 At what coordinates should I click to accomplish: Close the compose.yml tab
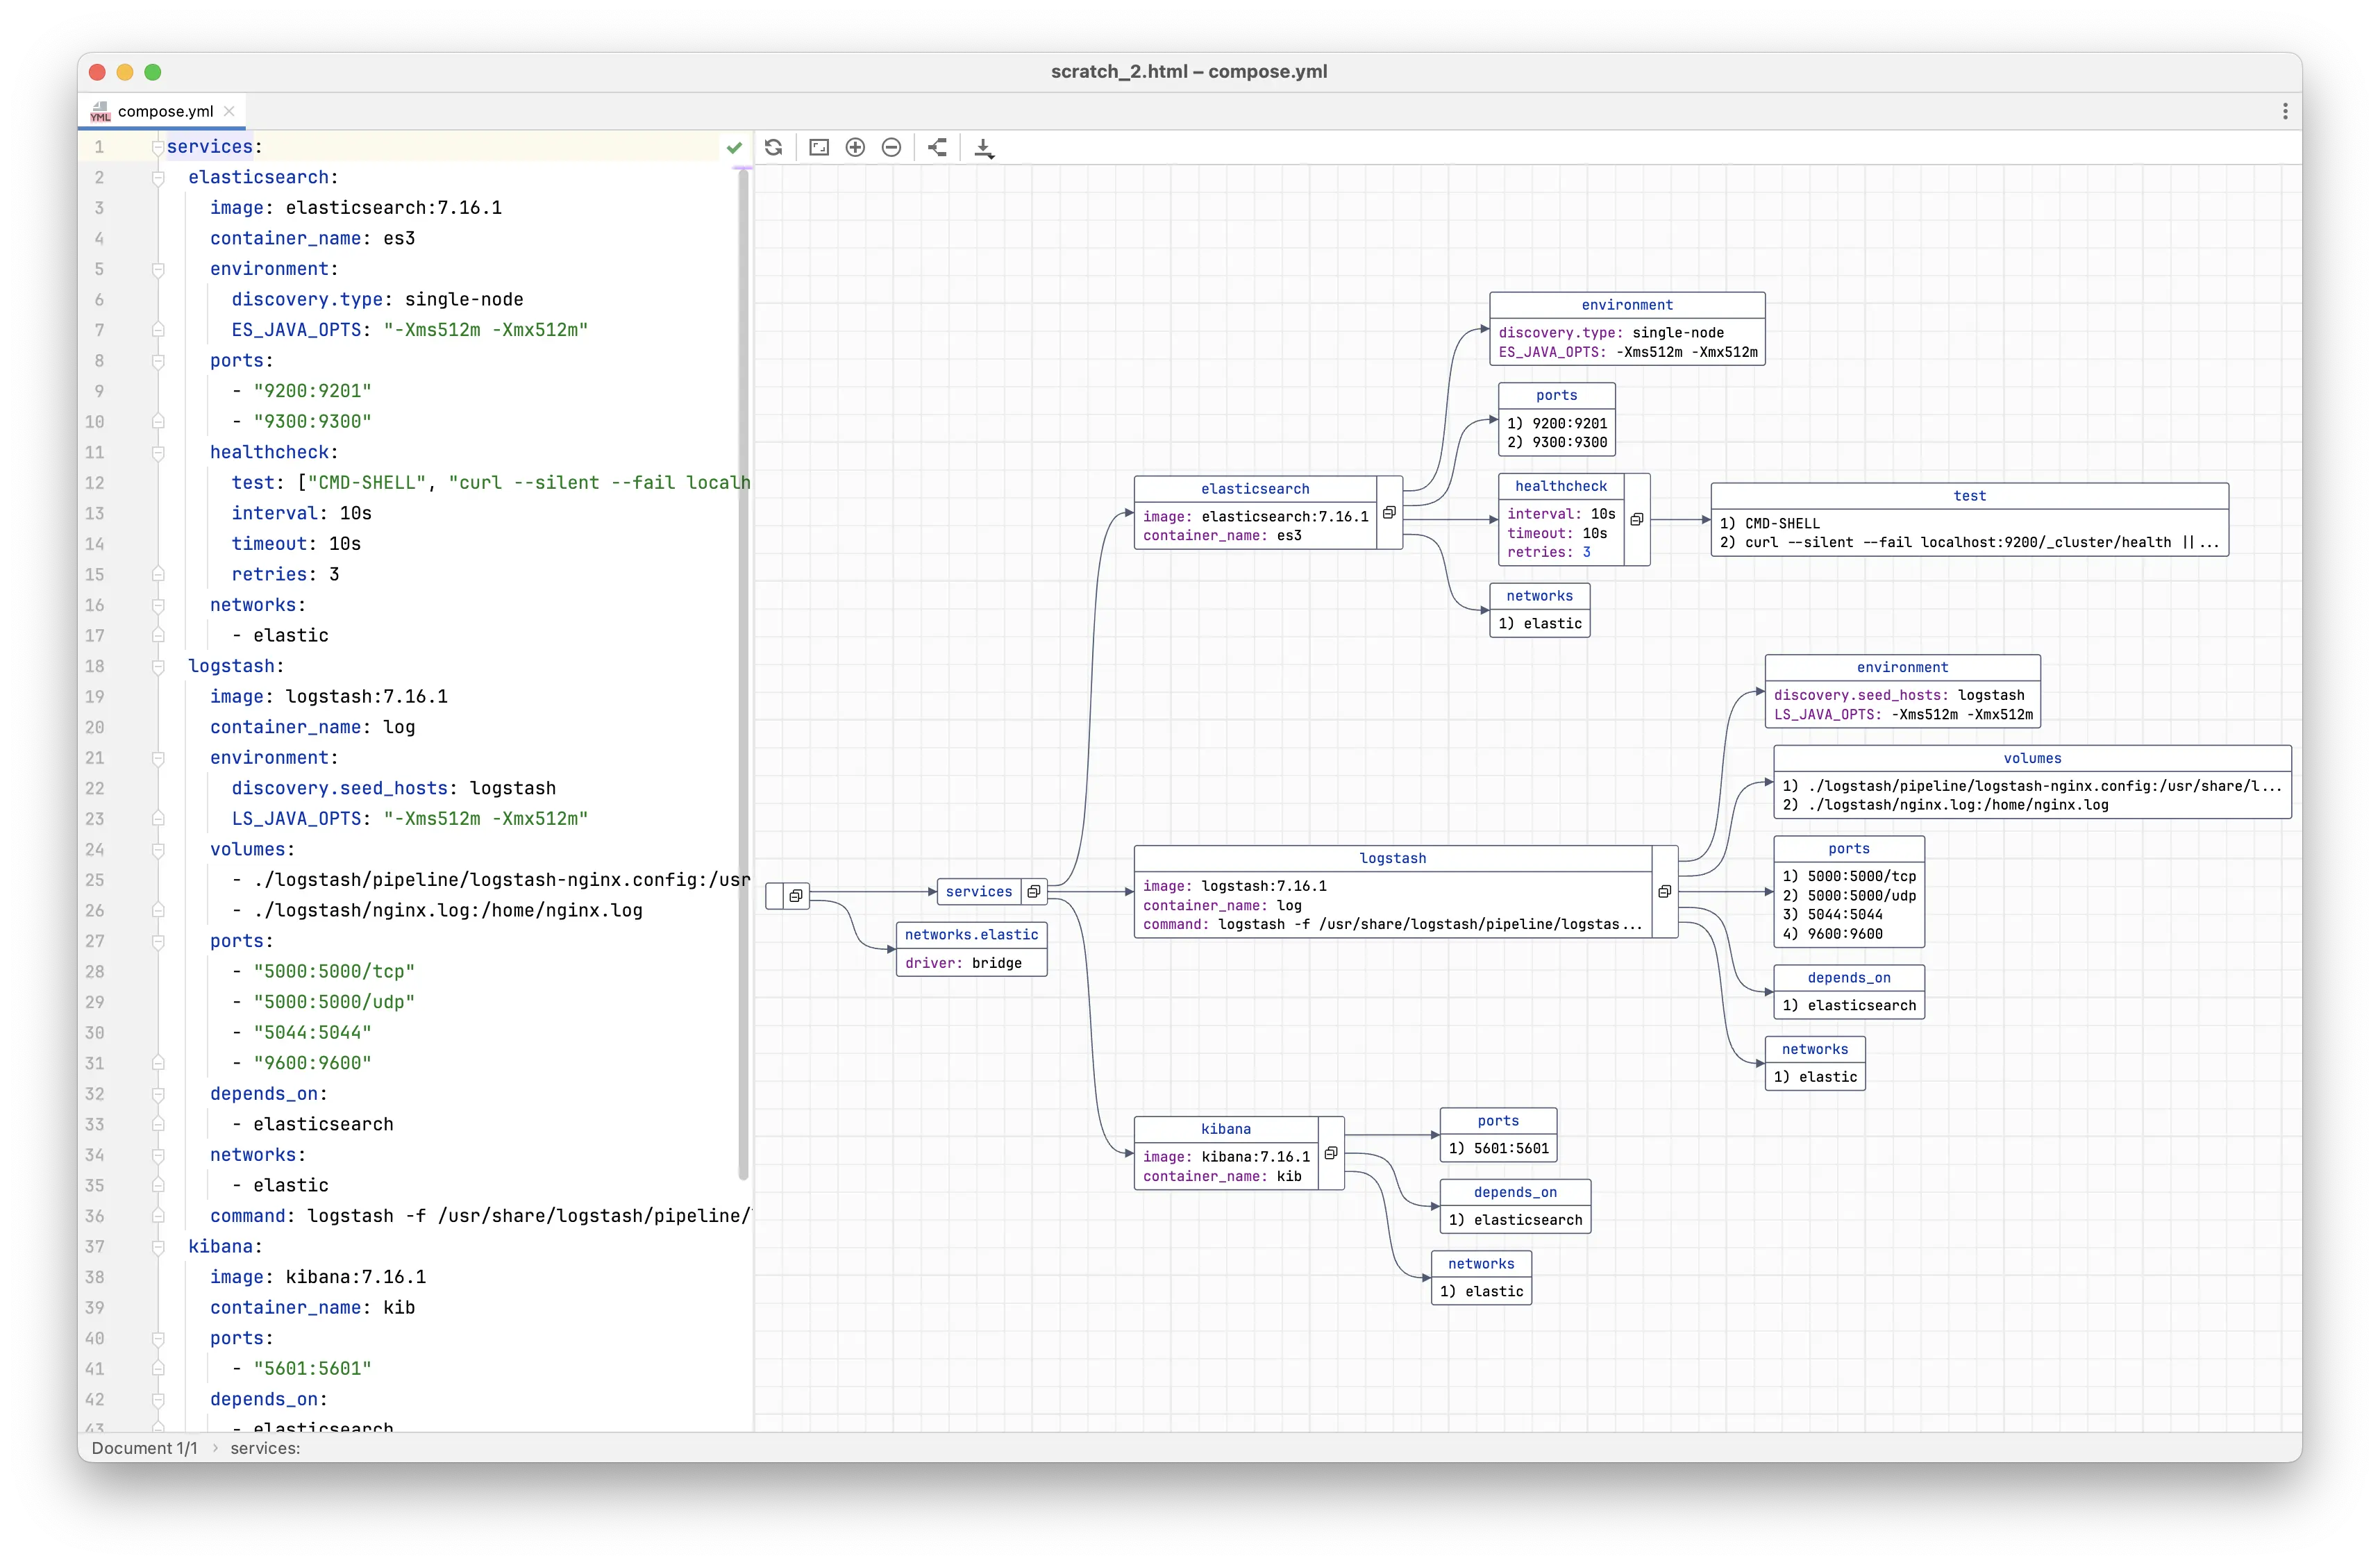[229, 112]
